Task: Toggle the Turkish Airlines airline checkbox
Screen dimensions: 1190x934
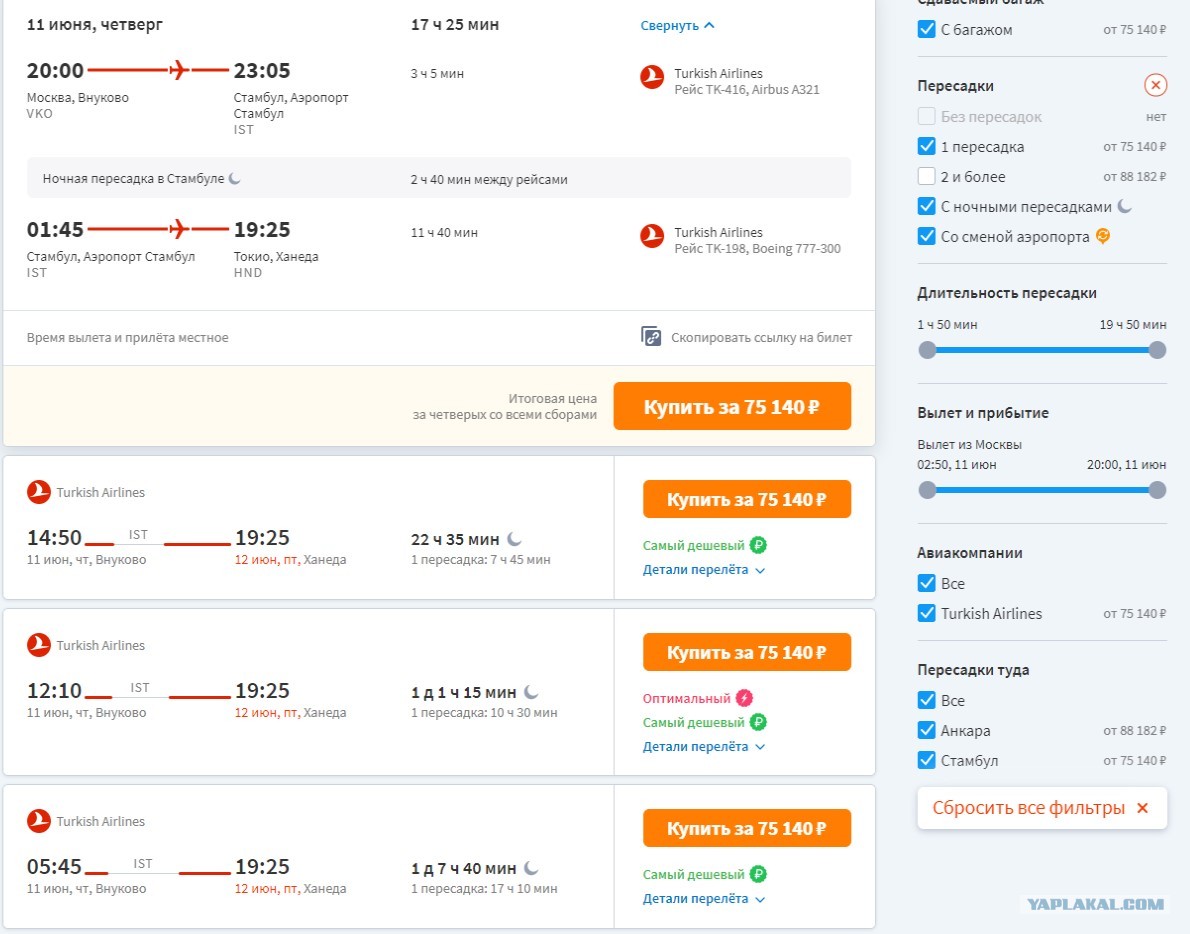Action: coord(926,613)
